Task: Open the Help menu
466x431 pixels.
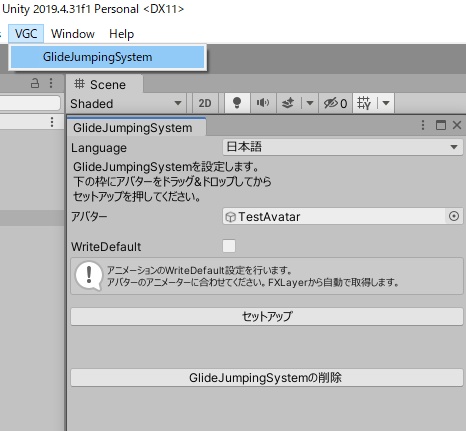Action: 121,34
